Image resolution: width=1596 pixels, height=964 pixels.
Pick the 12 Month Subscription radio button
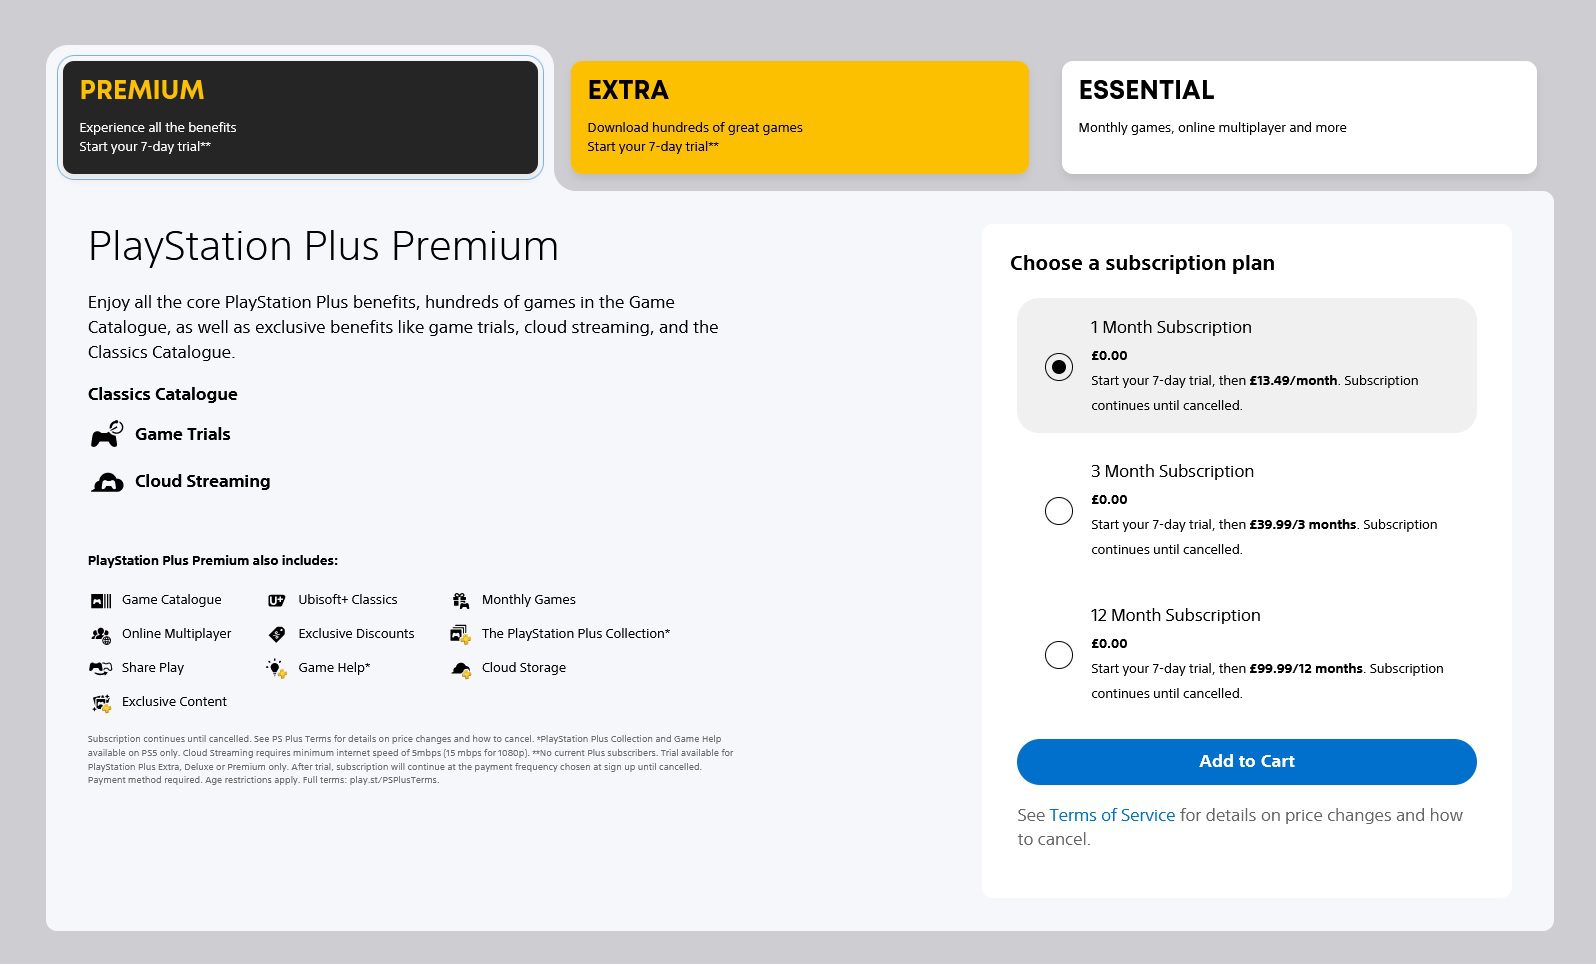tap(1059, 655)
